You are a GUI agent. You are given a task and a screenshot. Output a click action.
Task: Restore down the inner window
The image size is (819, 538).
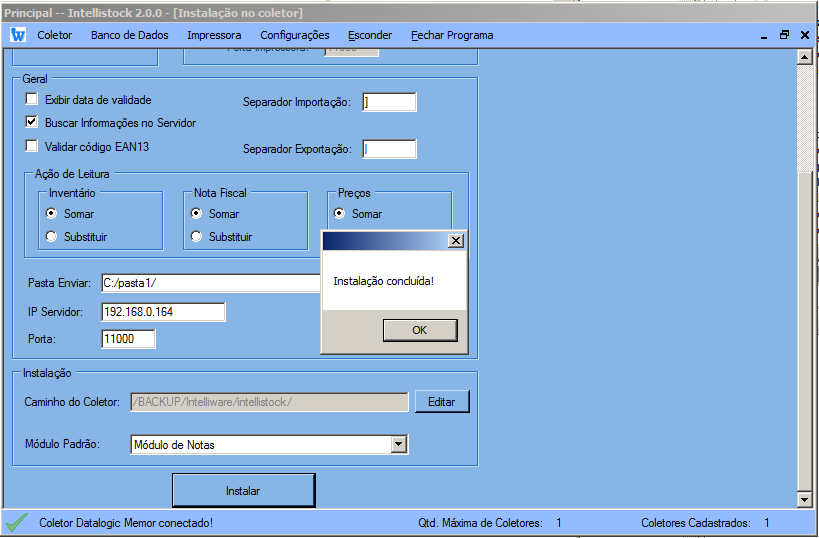pyautogui.click(x=784, y=35)
